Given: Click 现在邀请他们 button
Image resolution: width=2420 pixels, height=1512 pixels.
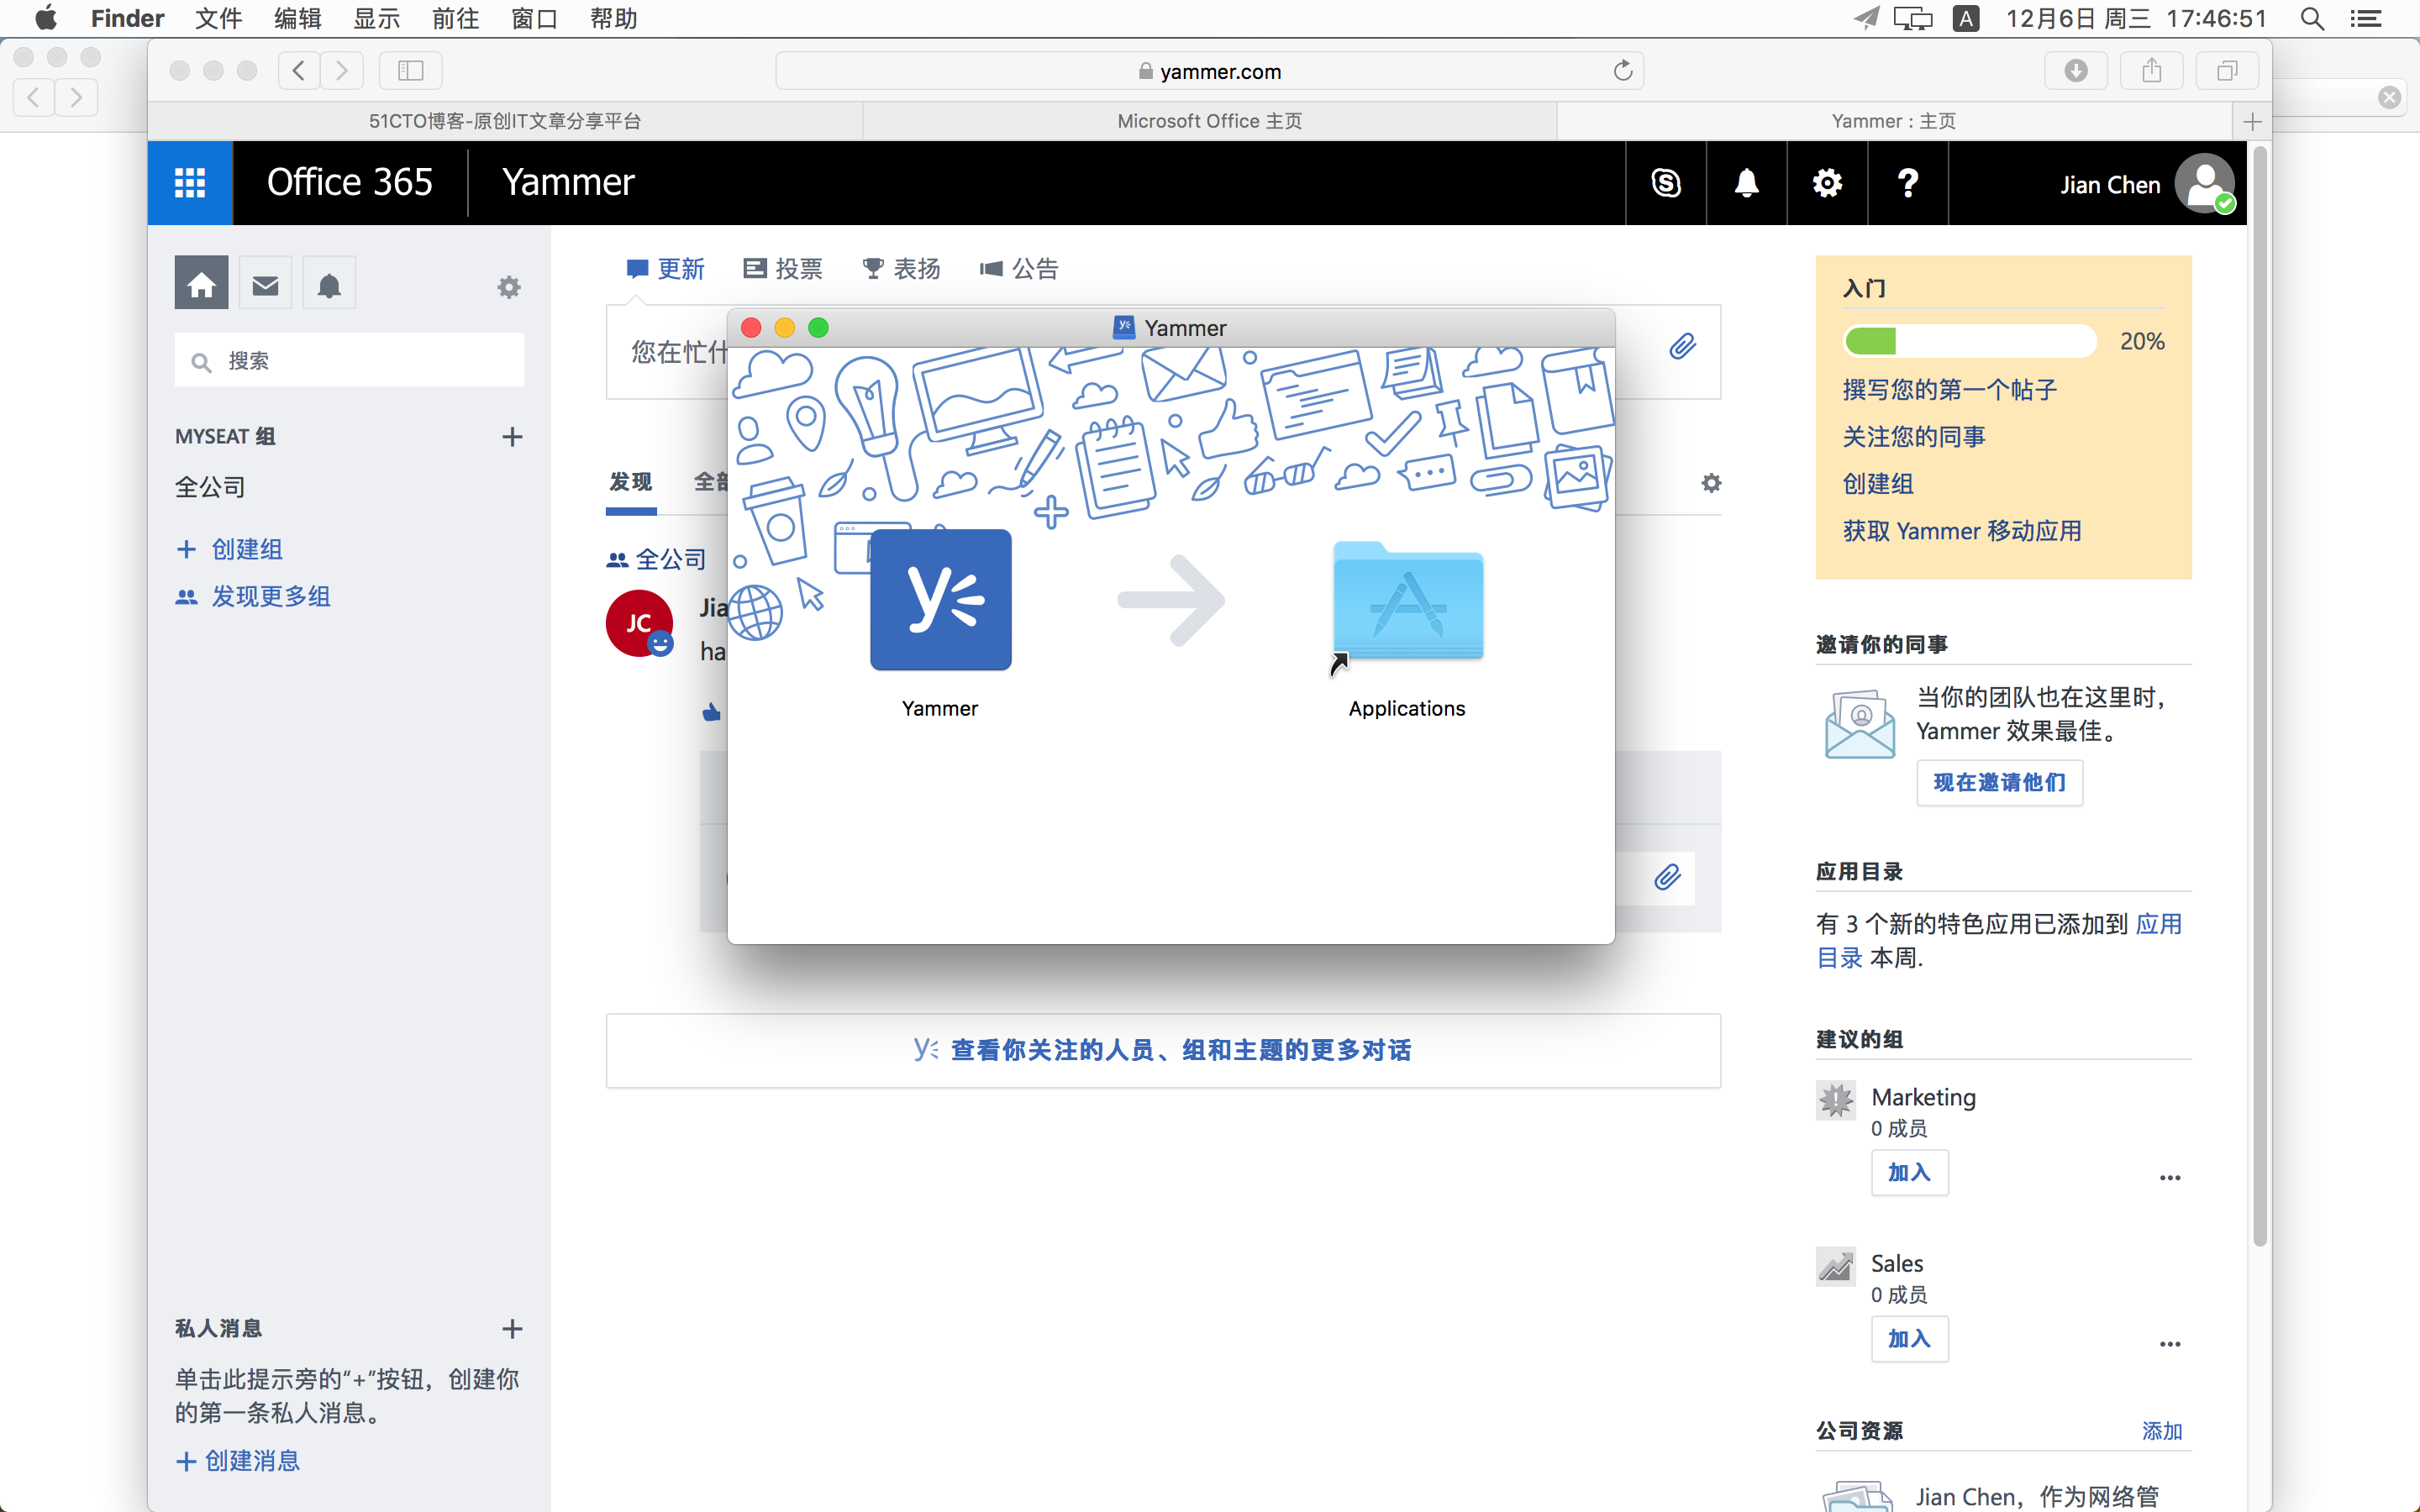Looking at the screenshot, I should tap(1999, 782).
